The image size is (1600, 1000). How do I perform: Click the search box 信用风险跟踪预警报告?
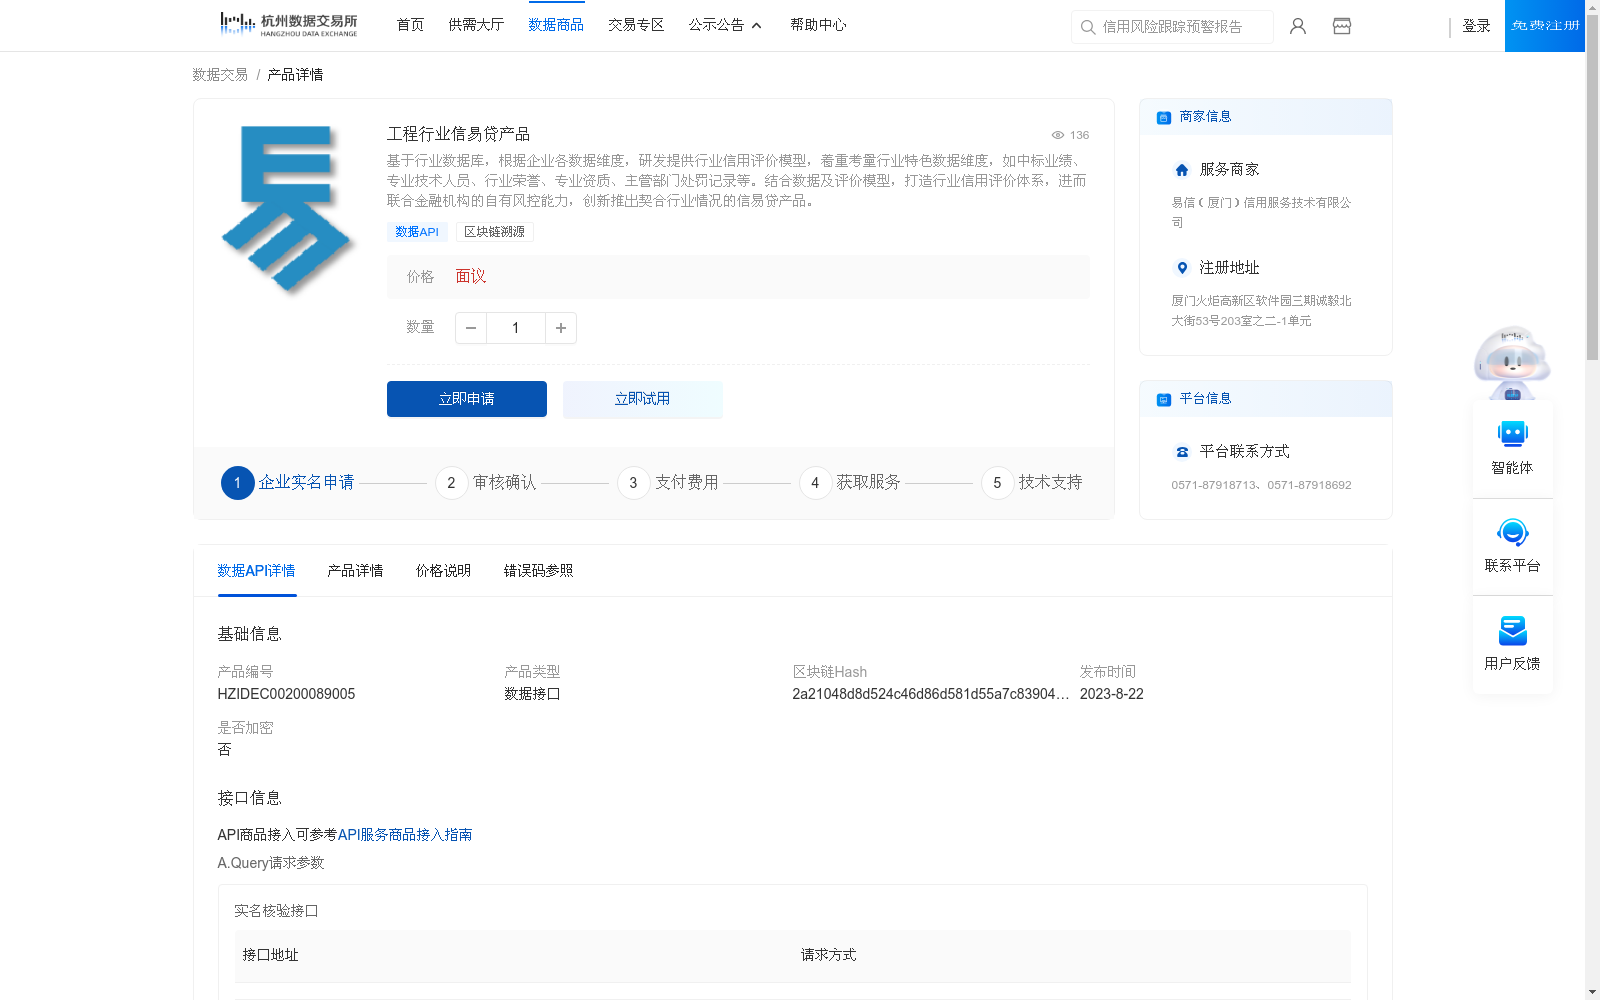click(1172, 27)
